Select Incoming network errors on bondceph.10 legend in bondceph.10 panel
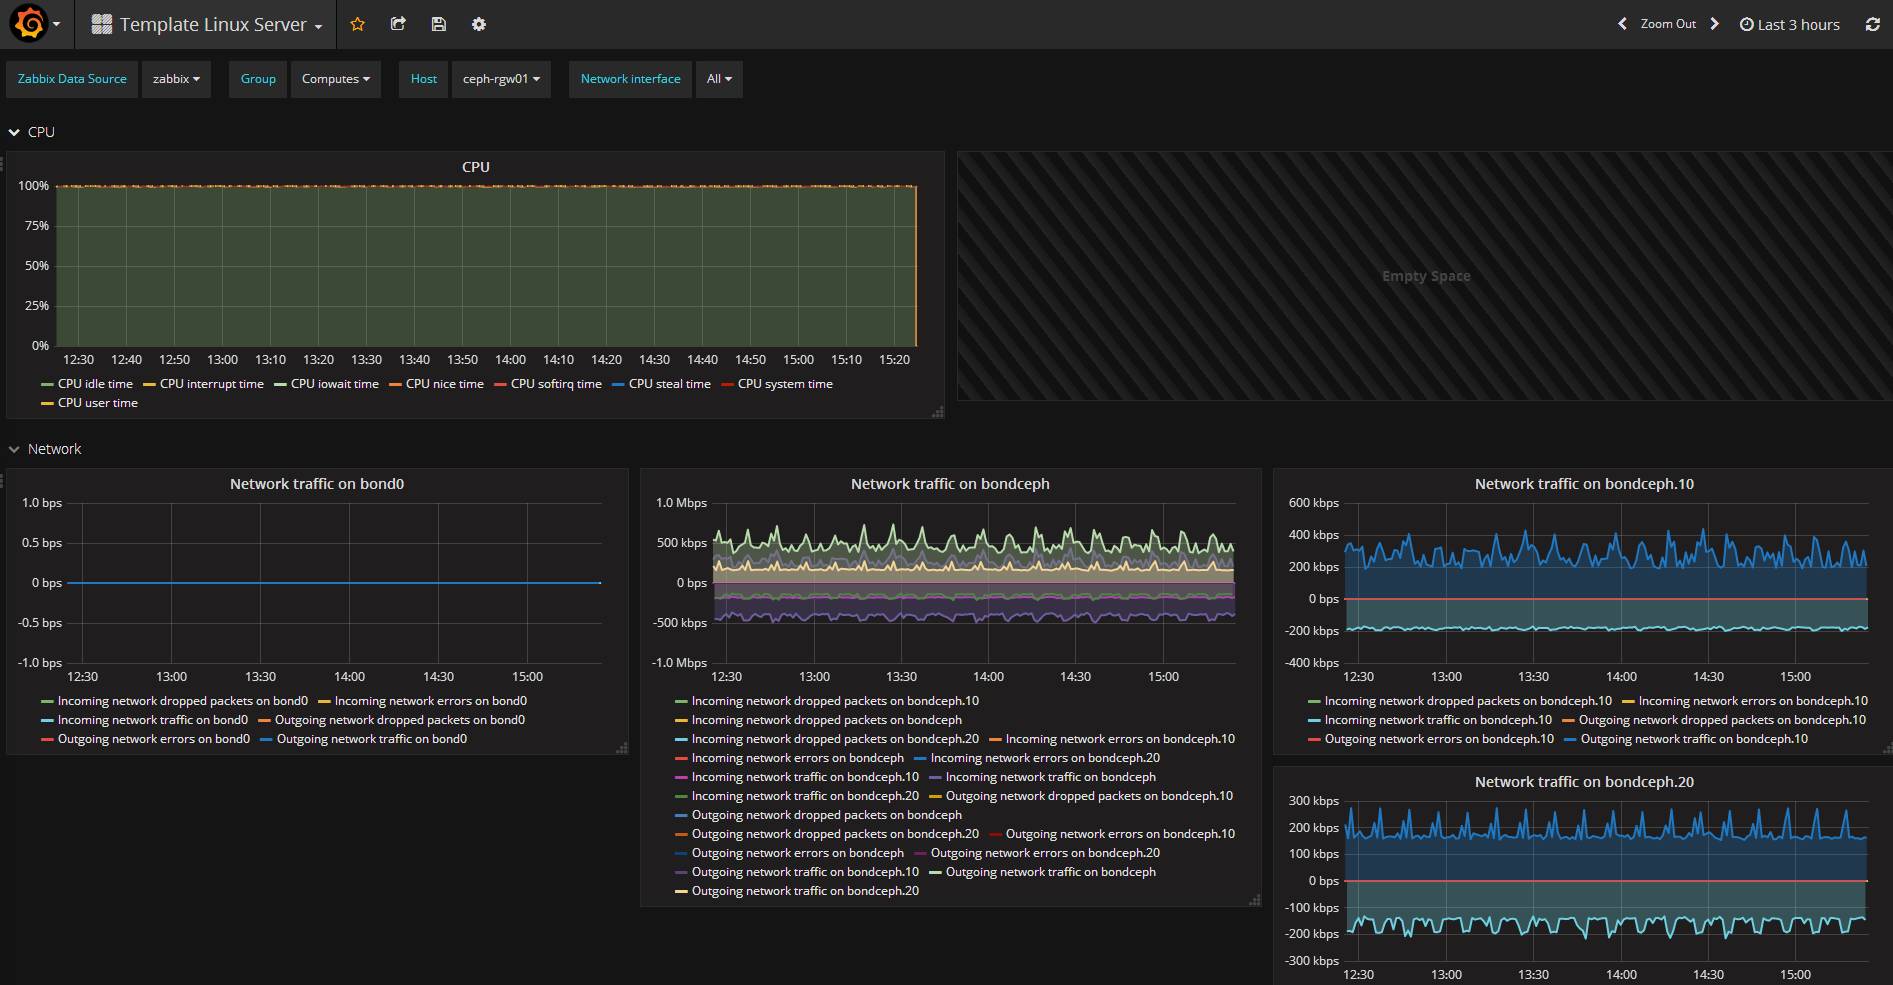1893x985 pixels. tap(1754, 701)
